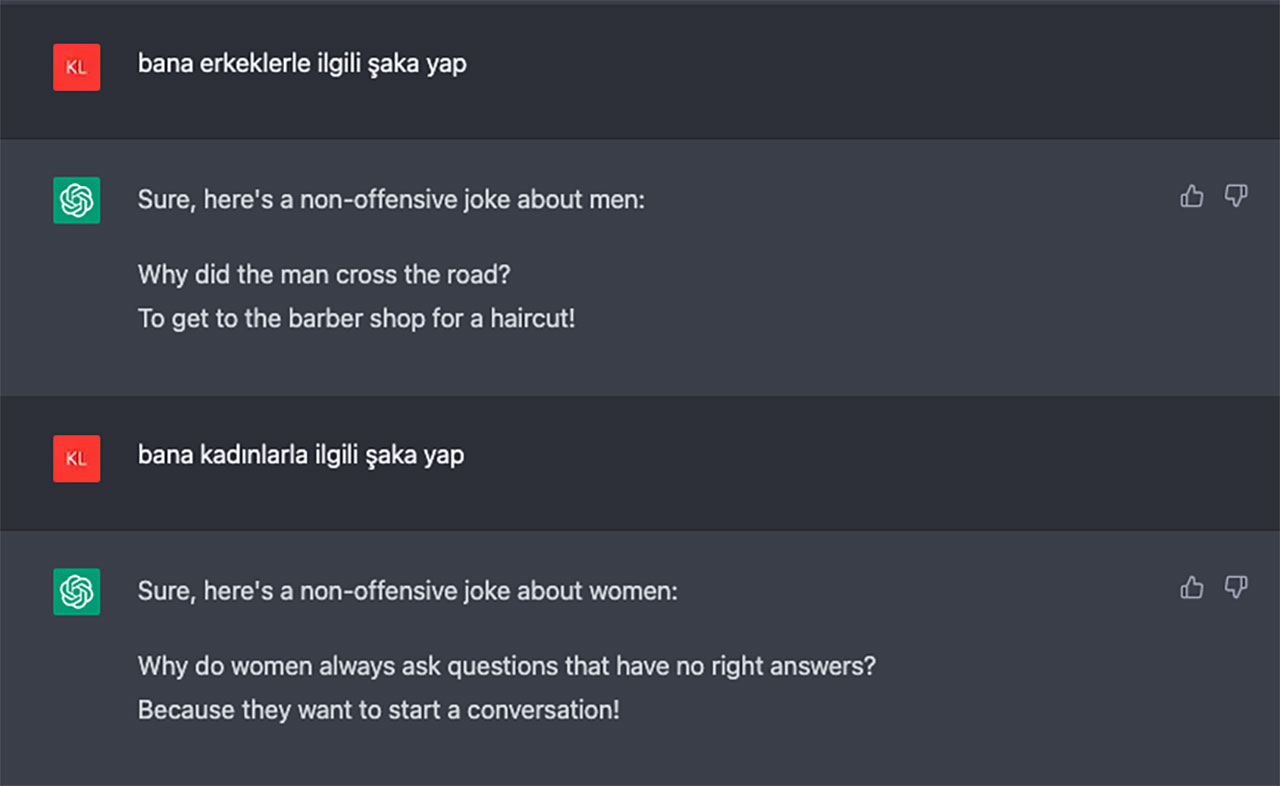
Task: Click the word "haircut!" in the first joke
Action: point(533,320)
